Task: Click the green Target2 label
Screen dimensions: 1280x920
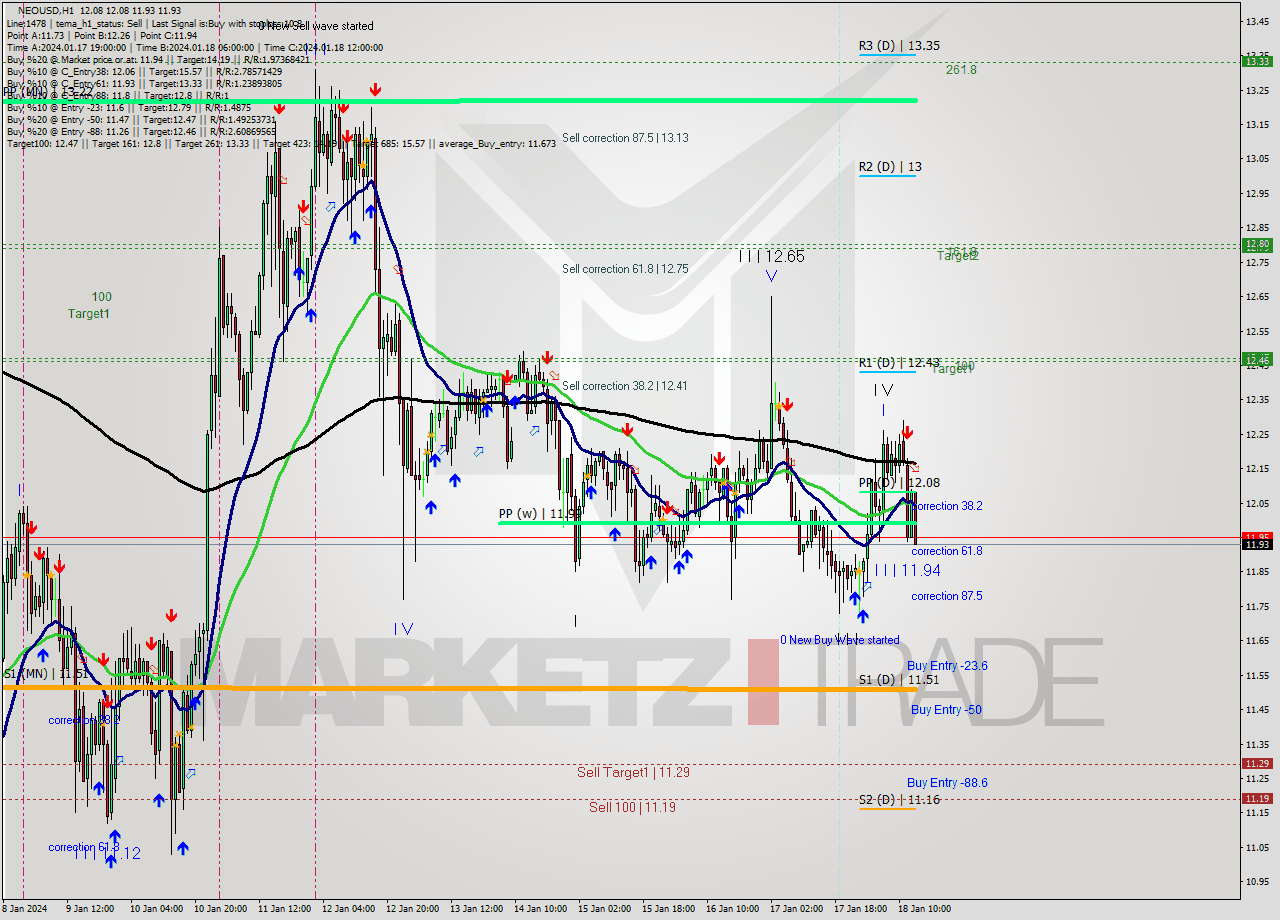Action: coord(958,256)
